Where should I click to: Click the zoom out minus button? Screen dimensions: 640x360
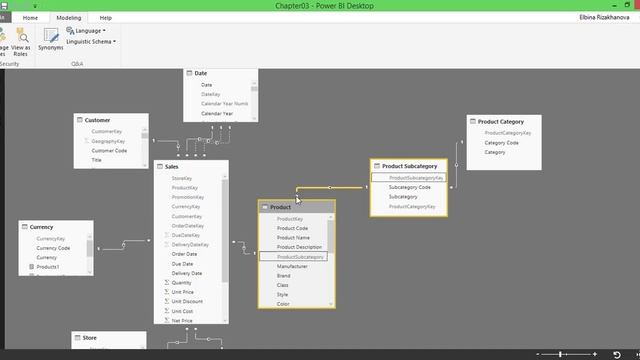pyautogui.click(x=538, y=354)
